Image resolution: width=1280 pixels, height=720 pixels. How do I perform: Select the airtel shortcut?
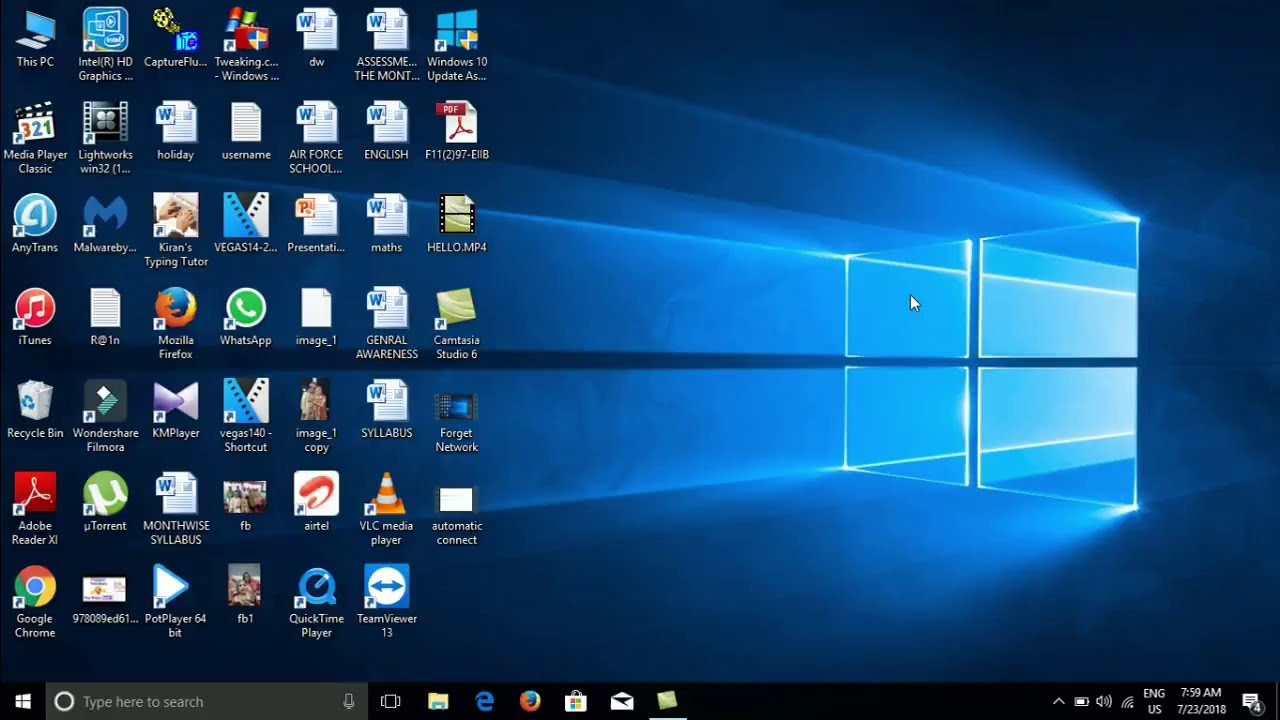pyautogui.click(x=316, y=503)
